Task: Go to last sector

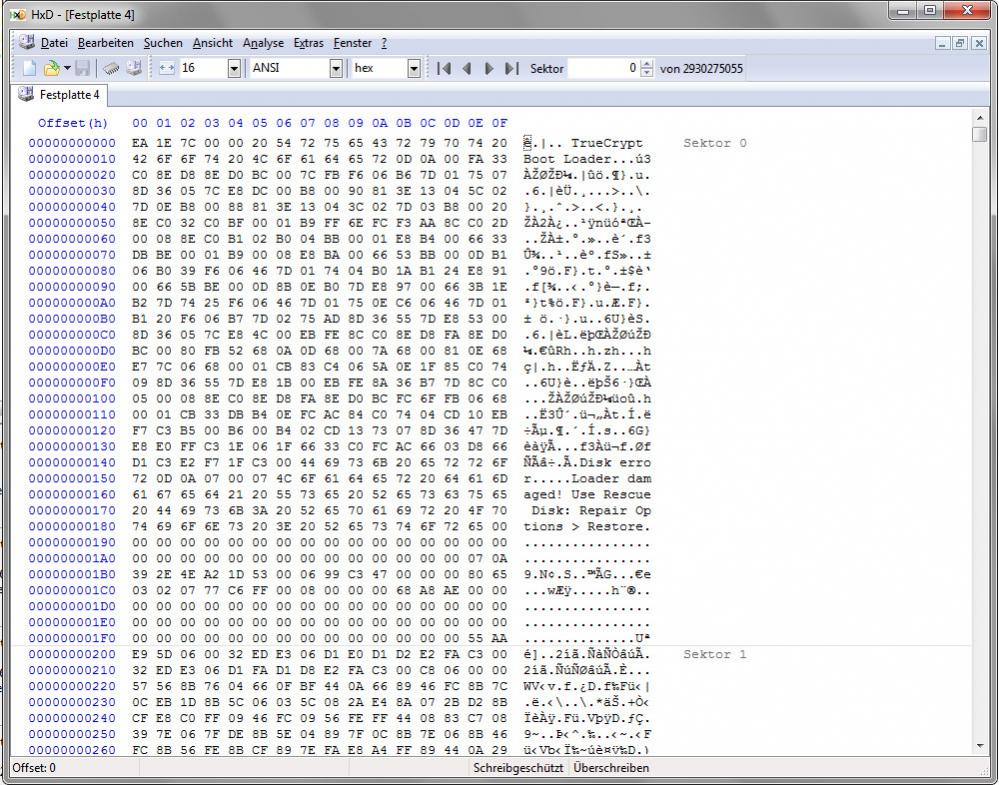Action: coord(512,68)
